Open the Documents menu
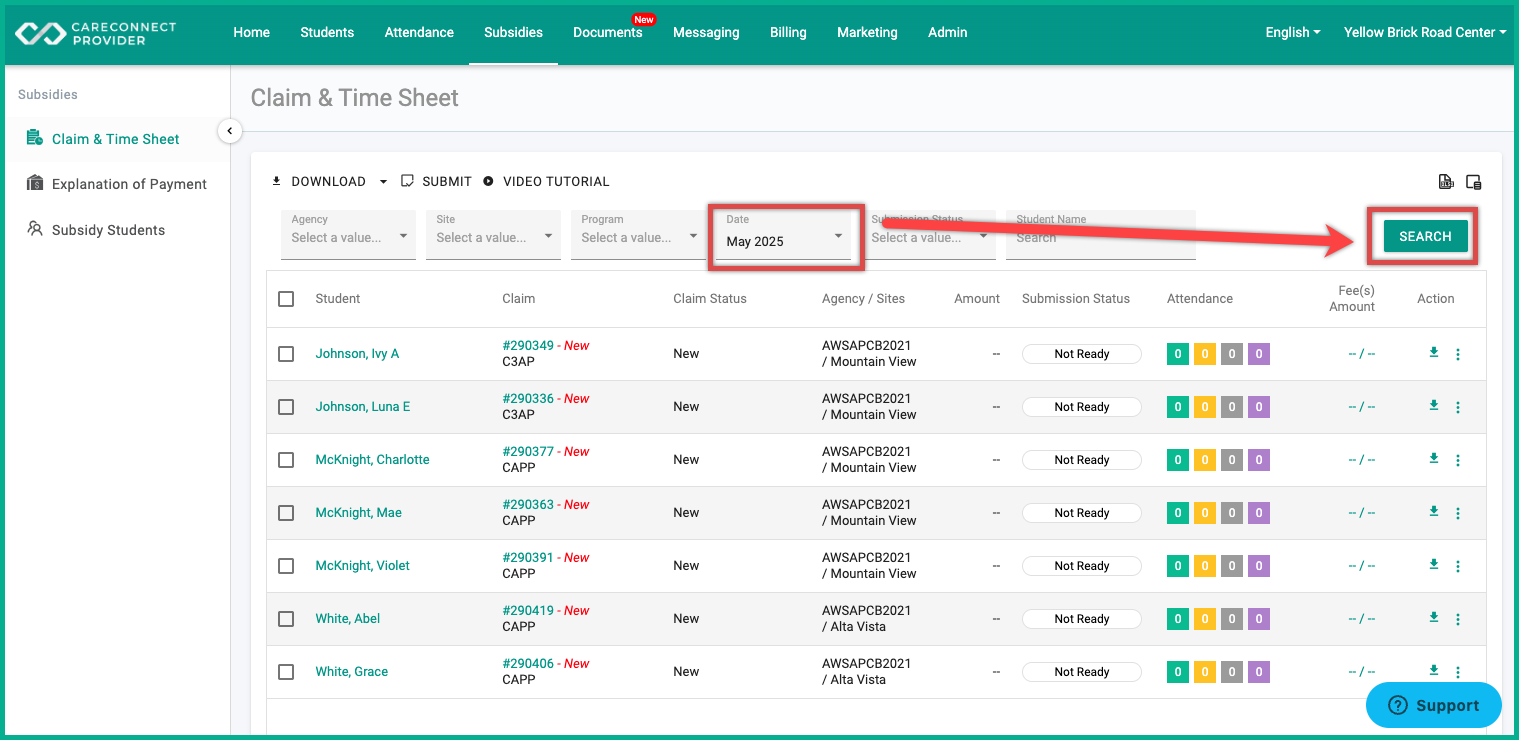The height and width of the screenshot is (740, 1519). pos(608,32)
